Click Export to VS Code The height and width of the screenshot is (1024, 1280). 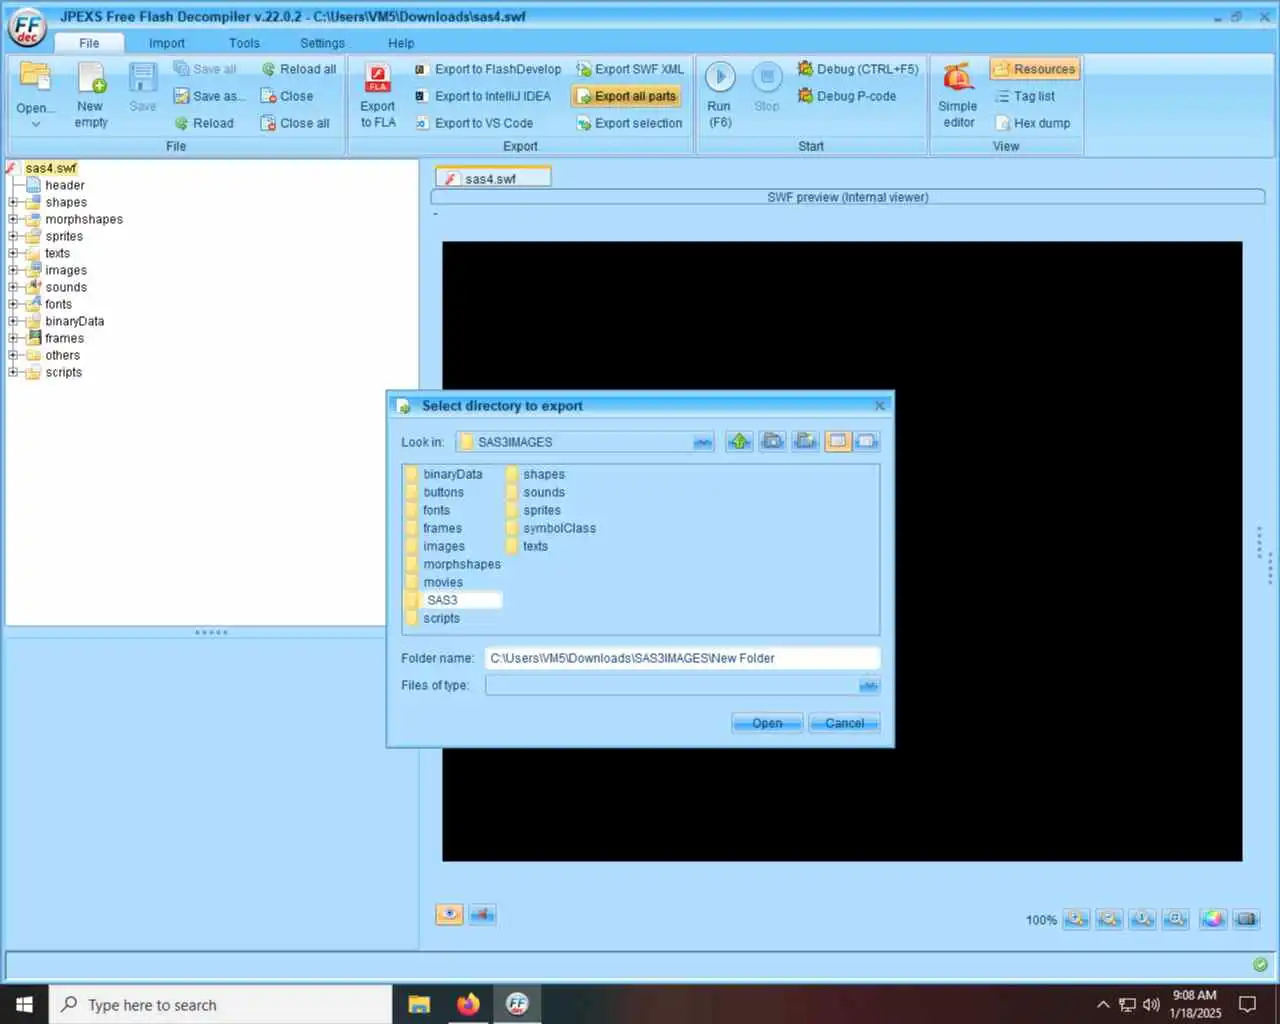click(473, 123)
